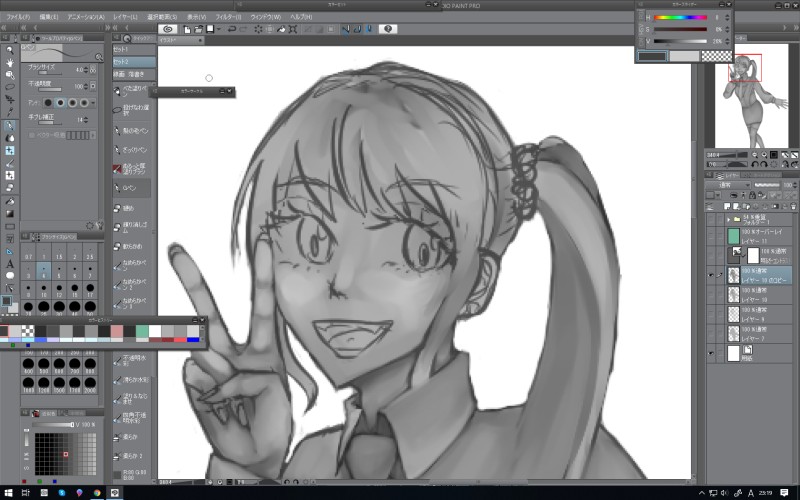The height and width of the screenshot is (500, 800).
Task: Show the hidden overlay layer 11
Action: pyautogui.click(x=711, y=236)
